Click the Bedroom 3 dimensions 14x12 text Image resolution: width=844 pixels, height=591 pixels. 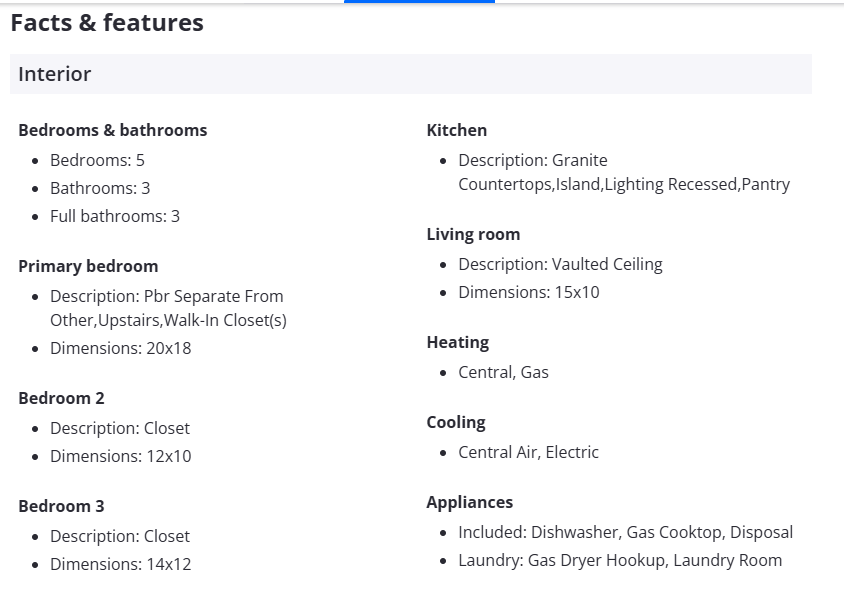pyautogui.click(x=120, y=564)
